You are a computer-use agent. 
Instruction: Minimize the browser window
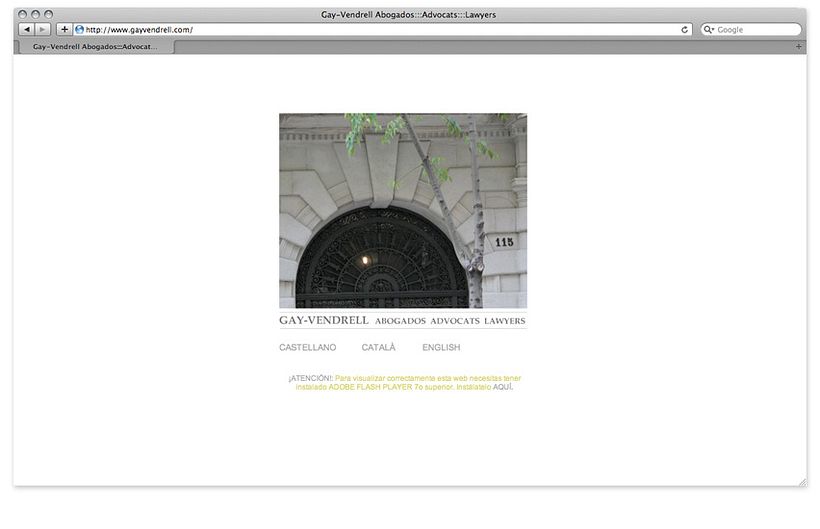(36, 14)
